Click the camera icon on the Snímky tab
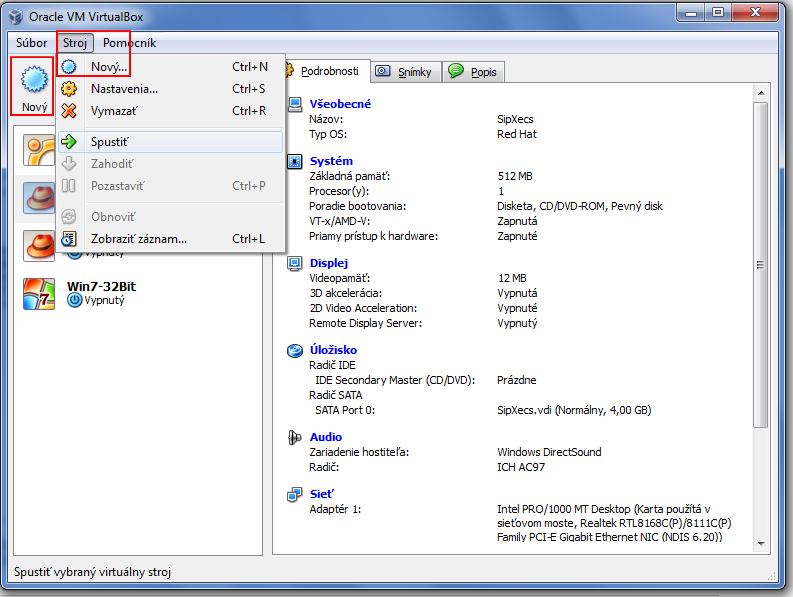The width and height of the screenshot is (793, 597). [382, 71]
